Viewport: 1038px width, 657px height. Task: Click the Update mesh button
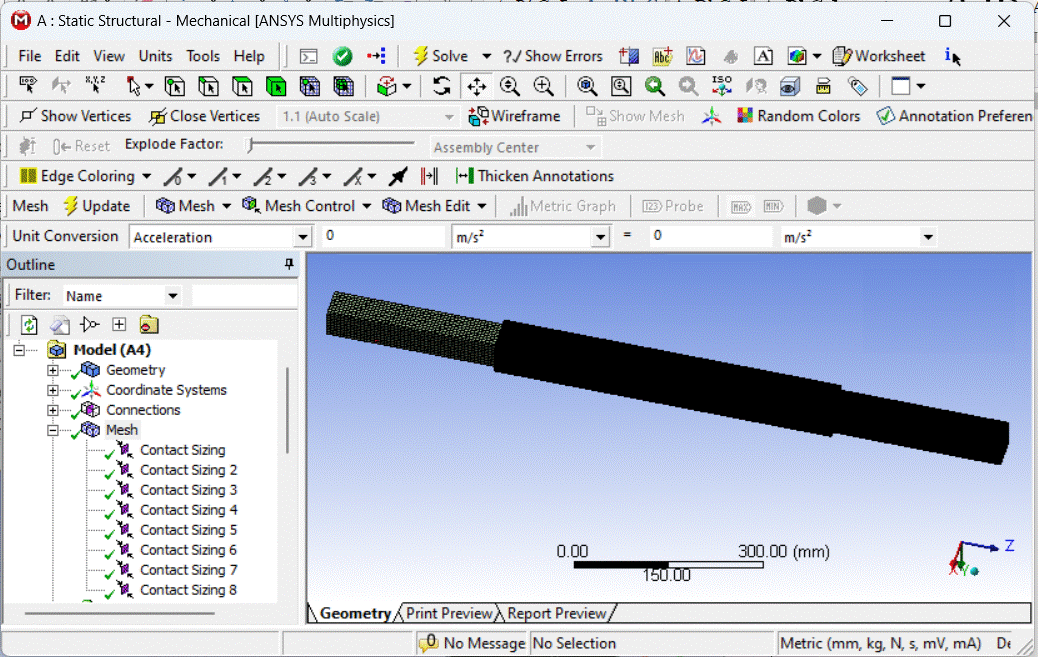[97, 206]
